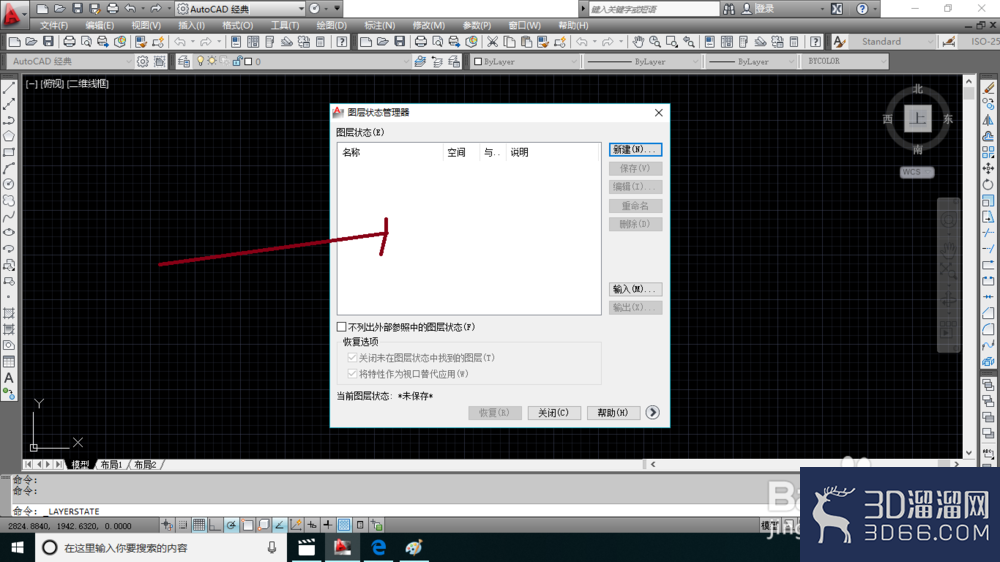Open the ByLayer lineweight dropdown
This screenshot has height=562, width=1000.
pos(753,61)
